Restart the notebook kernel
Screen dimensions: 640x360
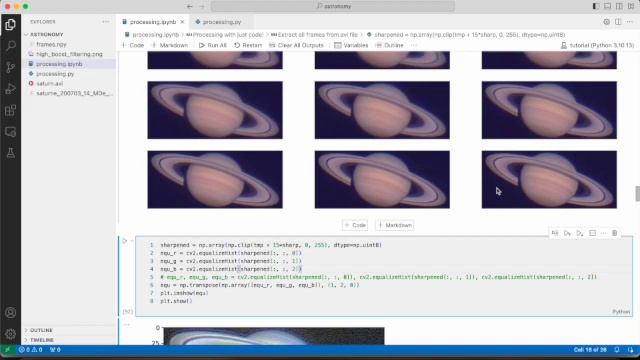[x=248, y=45]
